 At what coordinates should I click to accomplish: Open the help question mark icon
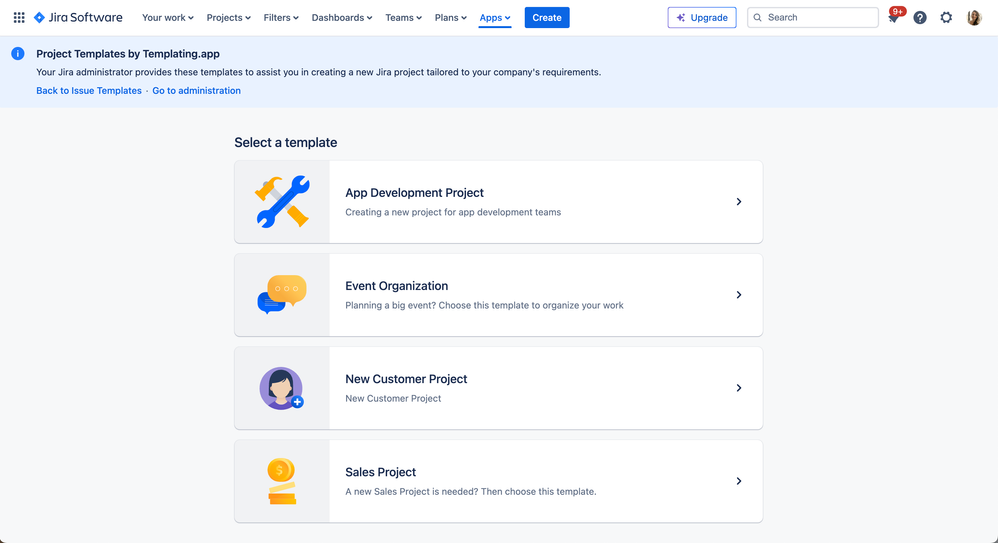click(x=920, y=18)
